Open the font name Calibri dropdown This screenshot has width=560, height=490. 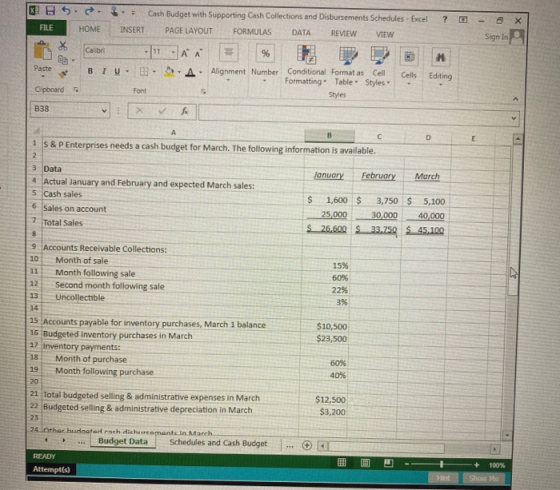coord(146,52)
